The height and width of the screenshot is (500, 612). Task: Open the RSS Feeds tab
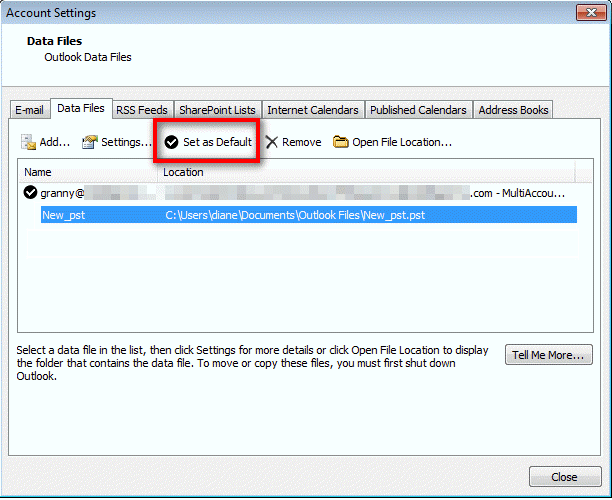click(142, 110)
